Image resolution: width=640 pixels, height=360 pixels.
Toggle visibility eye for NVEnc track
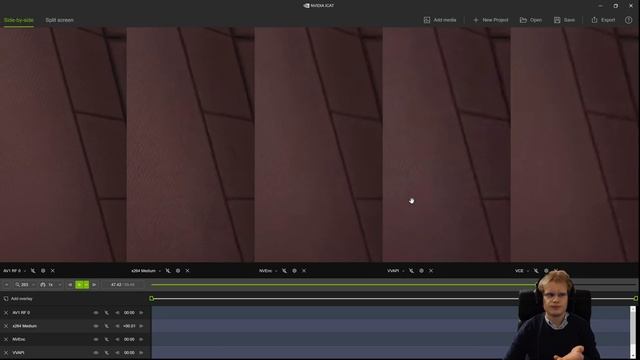click(x=96, y=339)
